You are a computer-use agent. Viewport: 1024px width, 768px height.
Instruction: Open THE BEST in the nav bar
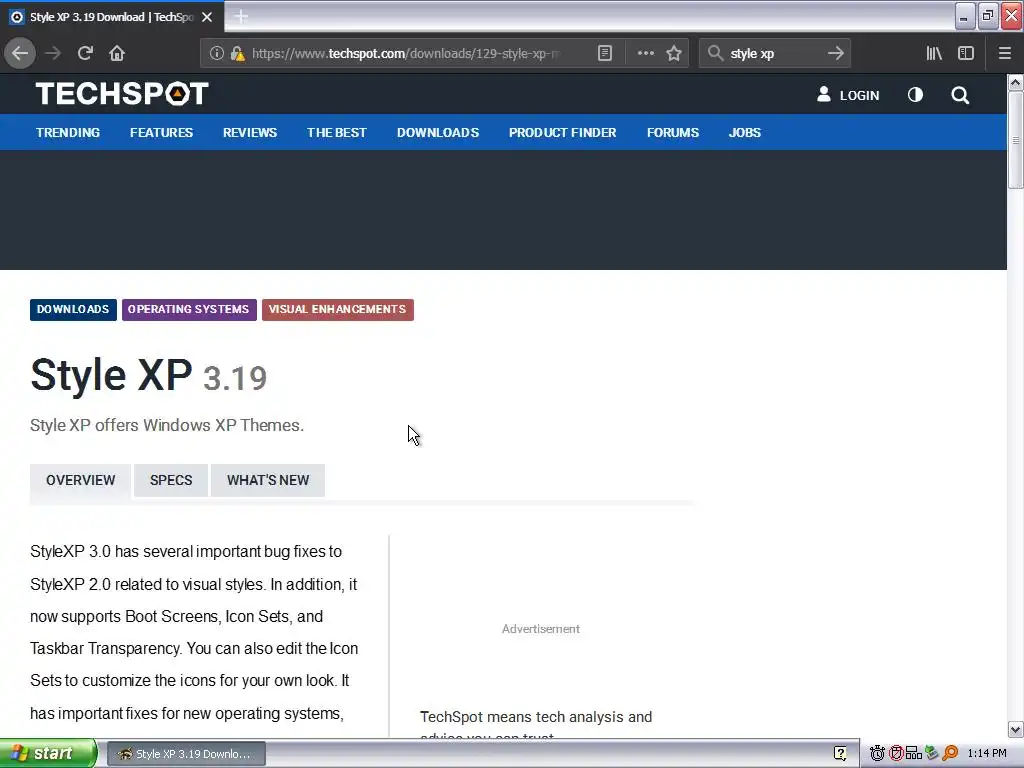click(336, 133)
